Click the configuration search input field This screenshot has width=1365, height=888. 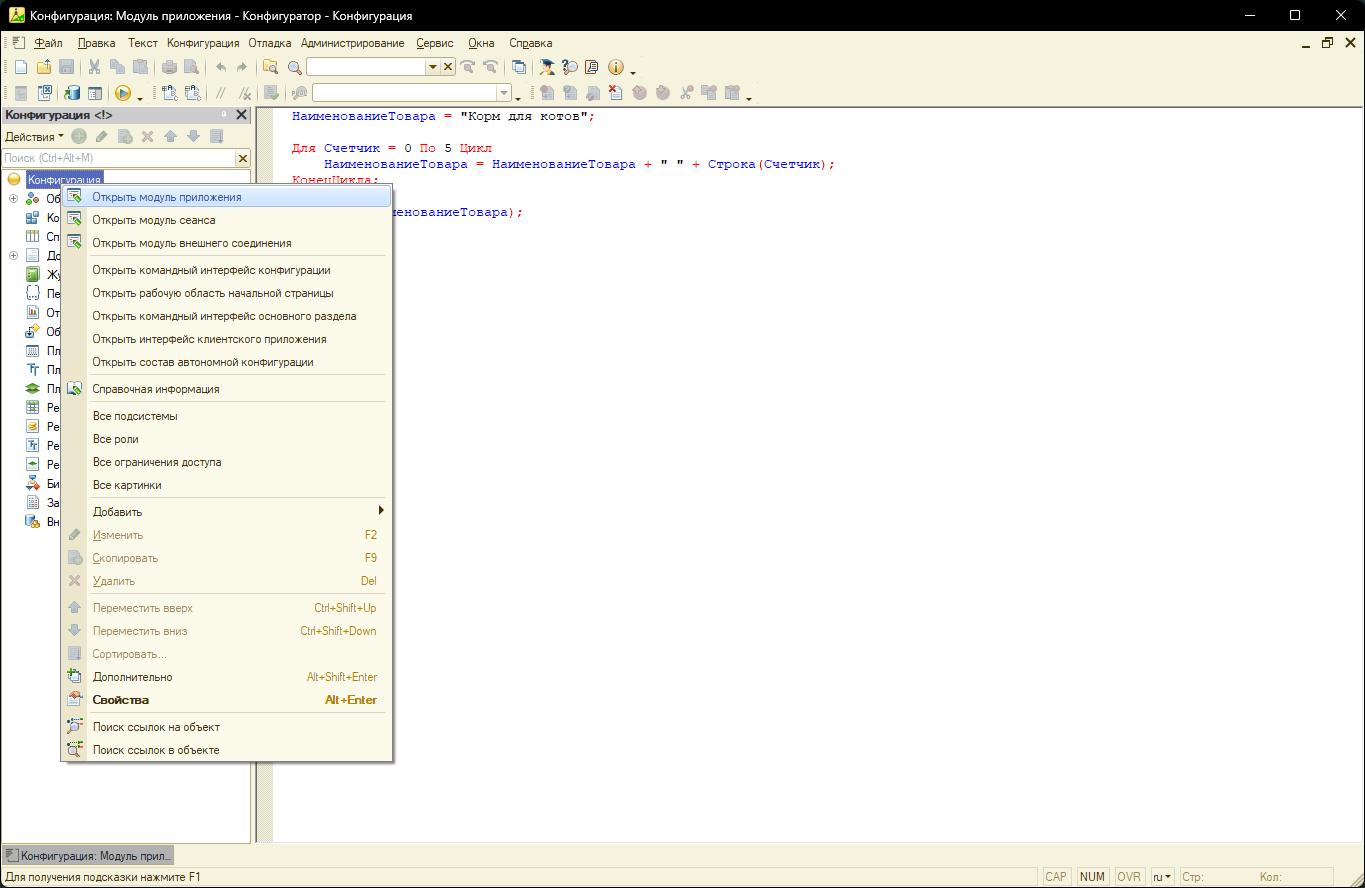click(x=118, y=158)
